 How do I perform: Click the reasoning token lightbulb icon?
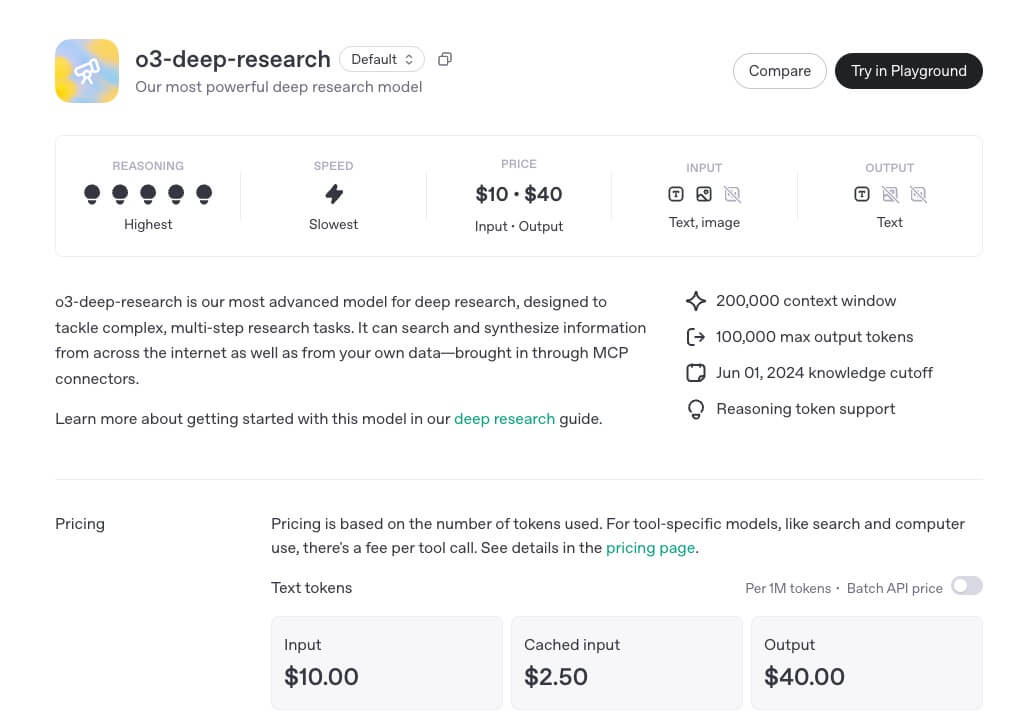coord(696,410)
